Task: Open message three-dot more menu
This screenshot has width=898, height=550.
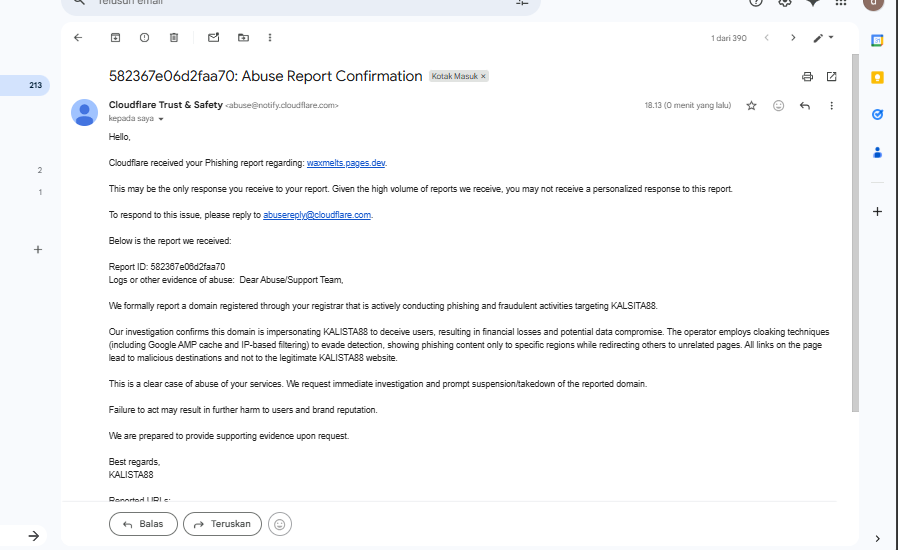Action: point(832,105)
